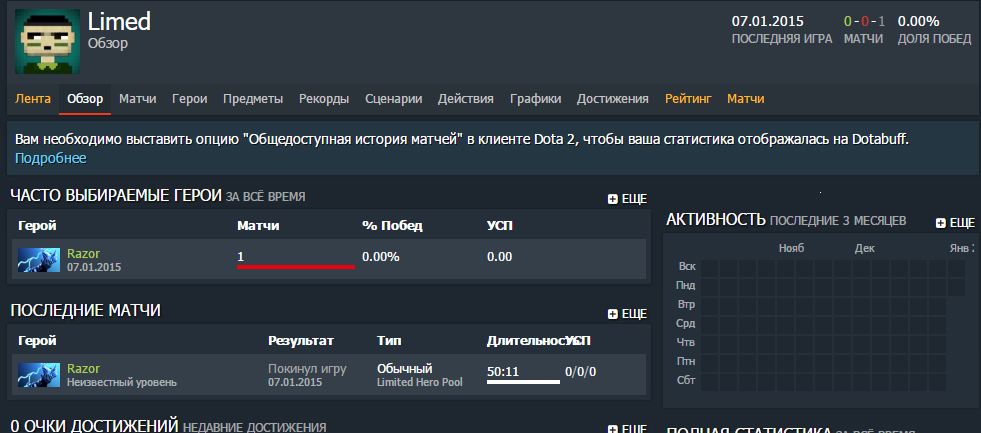This screenshot has height=433, width=981.
Task: Click the 0.00% Доля побед header stat
Action: 918,21
